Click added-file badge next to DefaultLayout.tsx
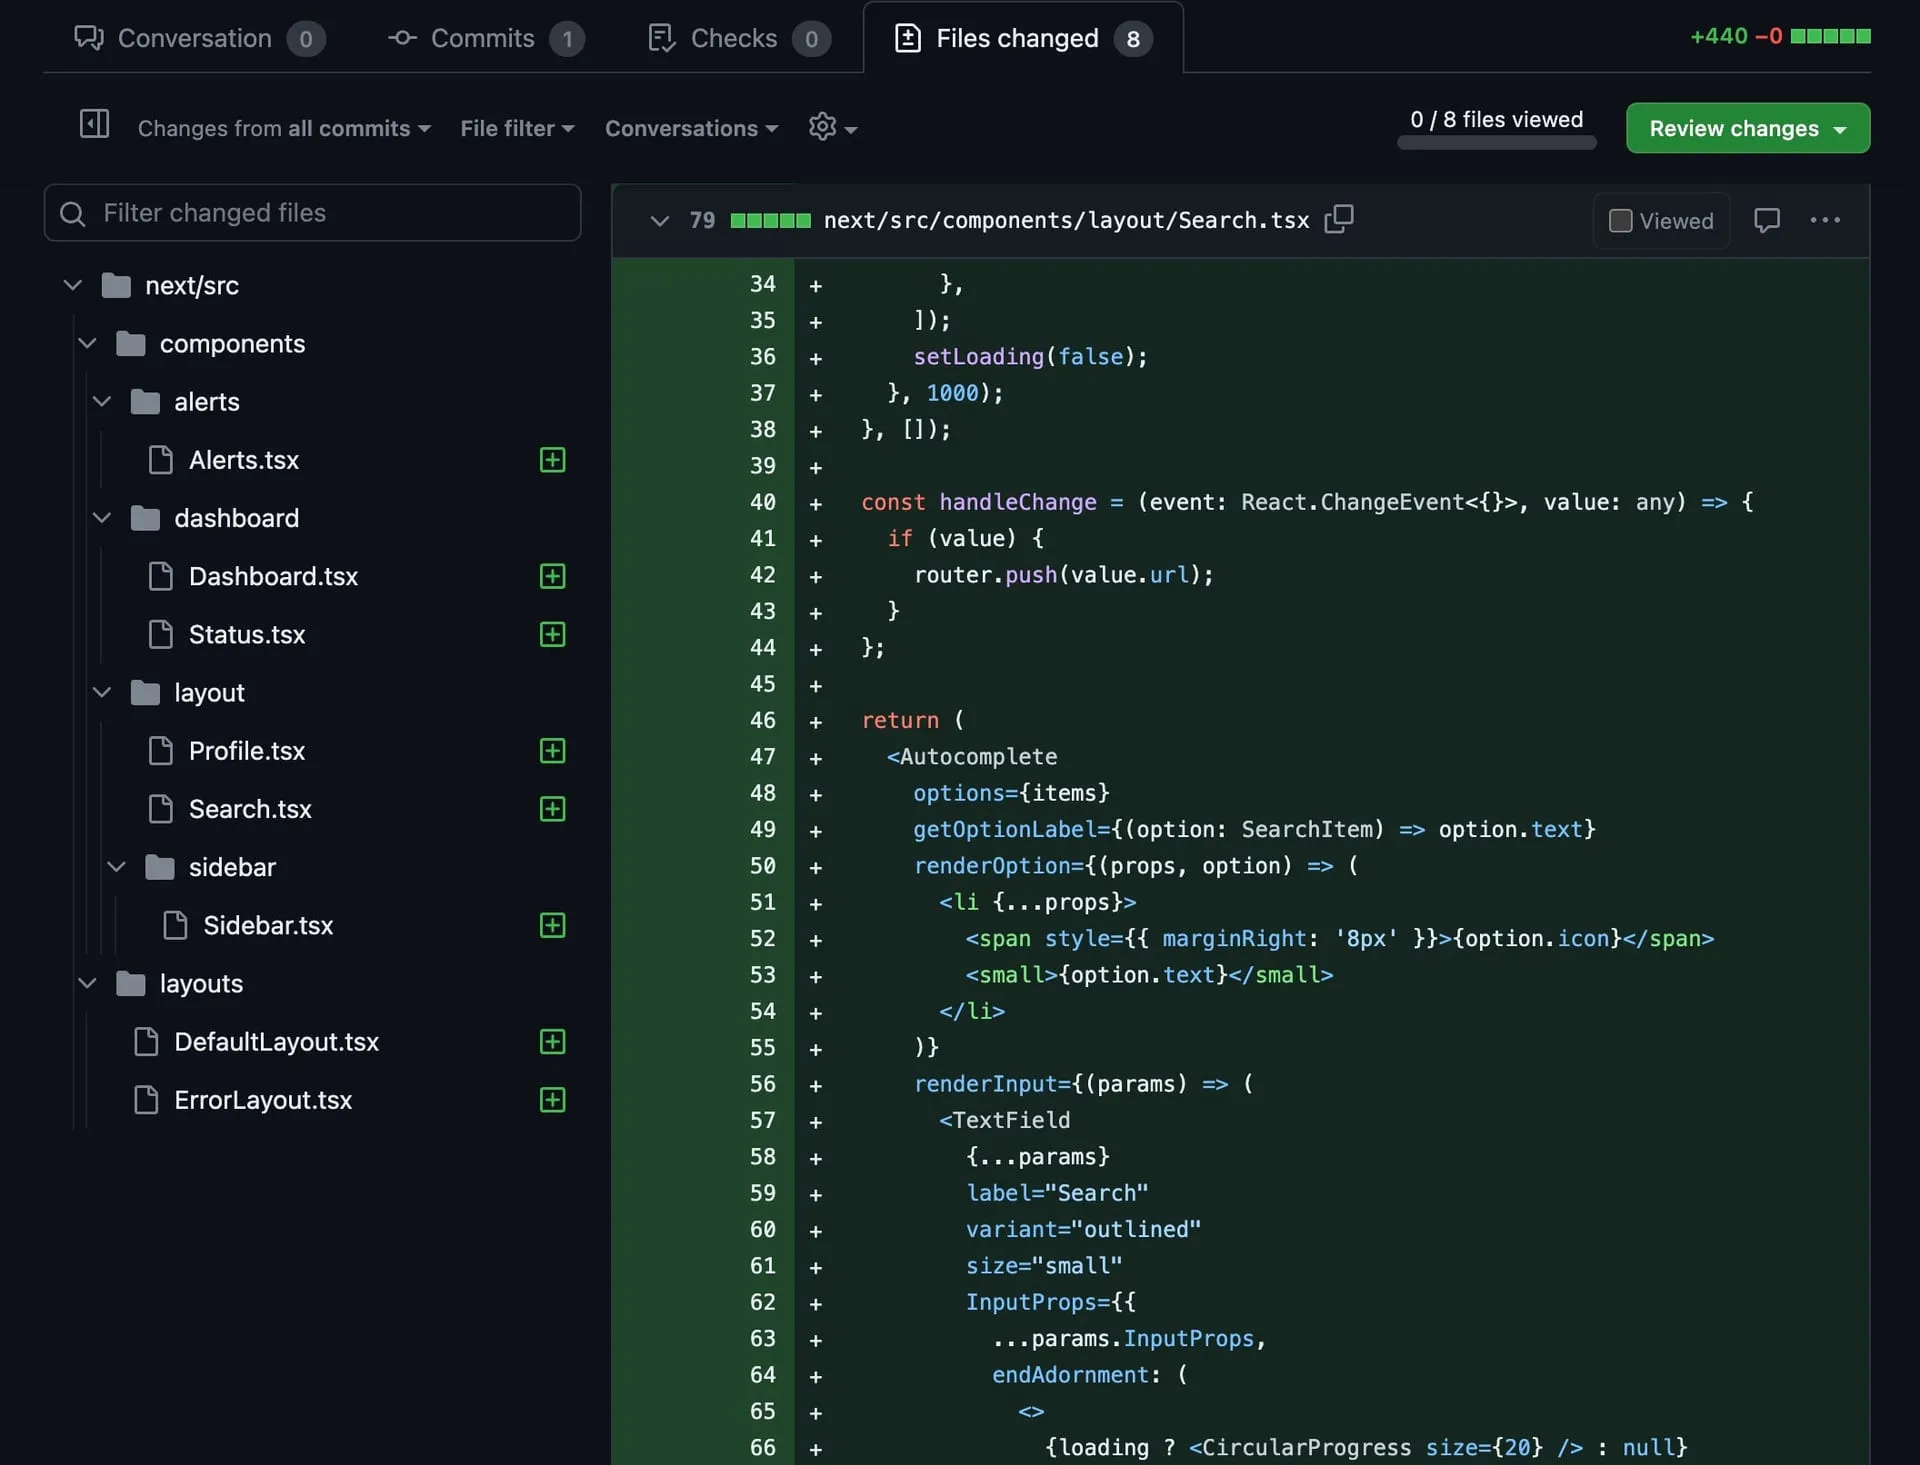1920x1465 pixels. click(x=552, y=1042)
